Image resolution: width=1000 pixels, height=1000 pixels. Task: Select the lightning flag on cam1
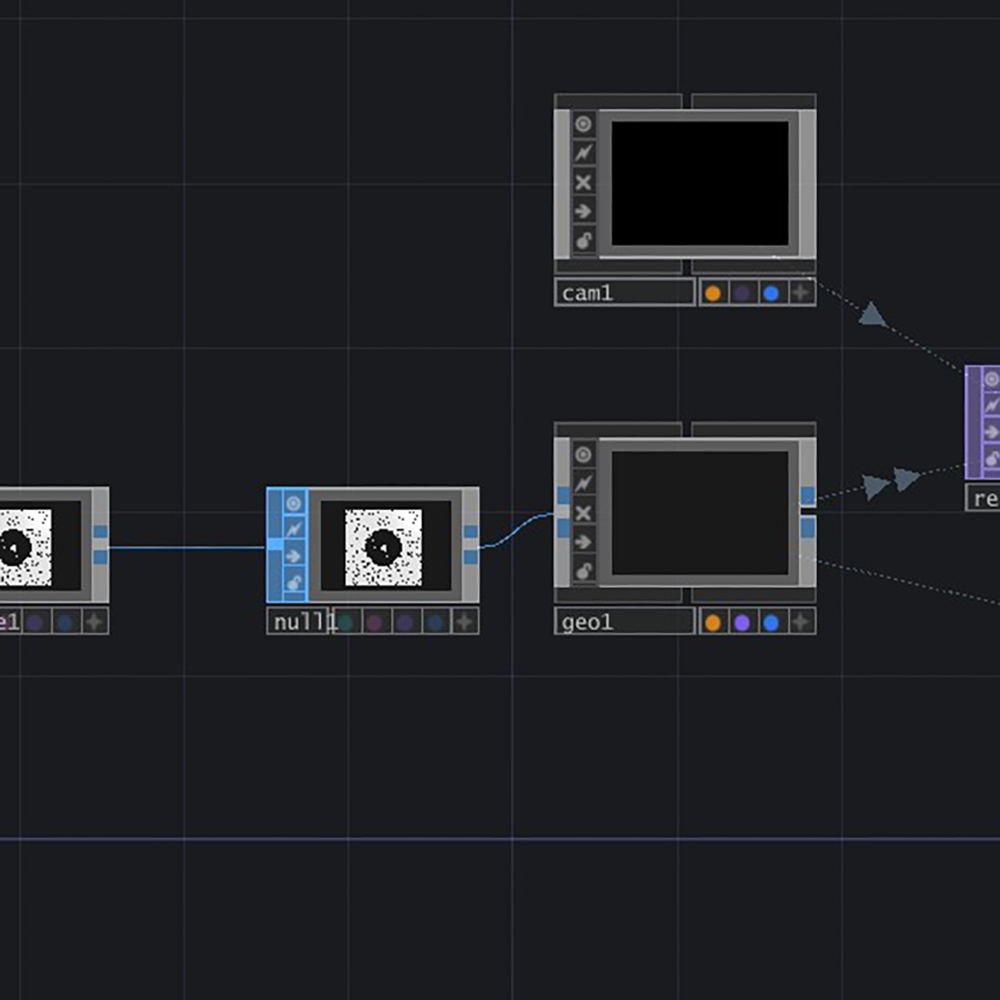[x=584, y=153]
